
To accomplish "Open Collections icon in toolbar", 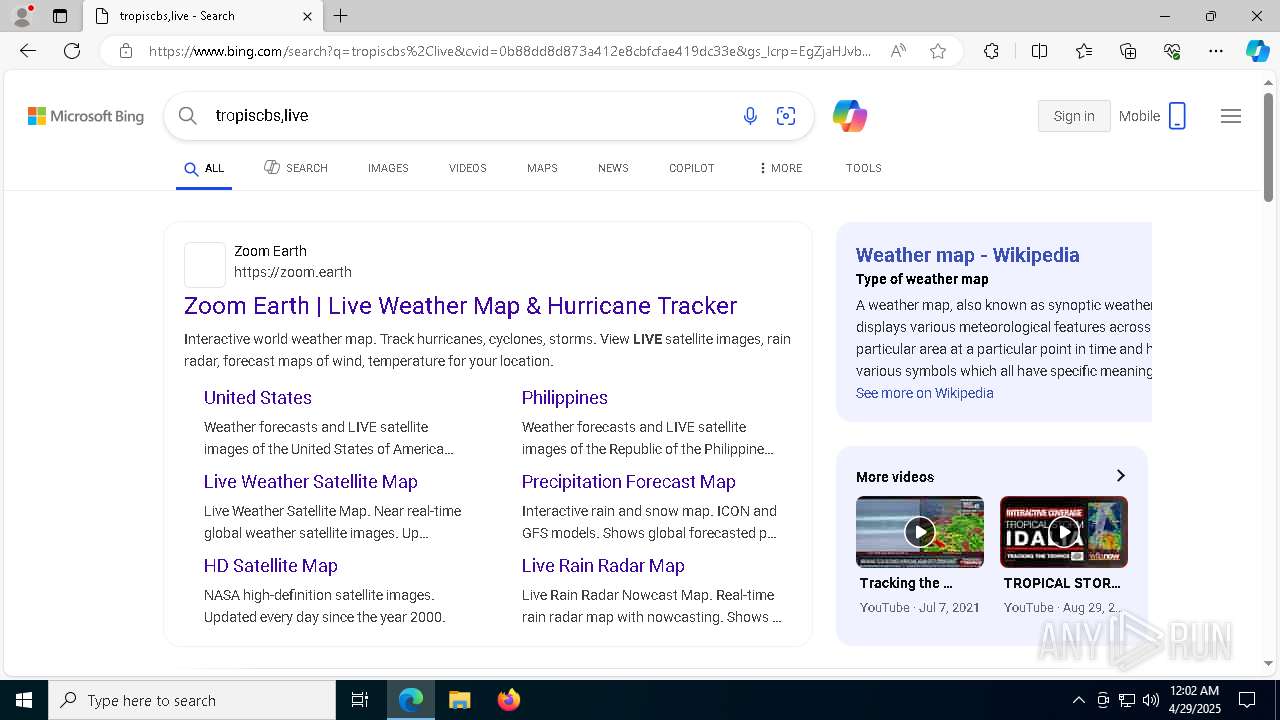I will (x=1128, y=51).
